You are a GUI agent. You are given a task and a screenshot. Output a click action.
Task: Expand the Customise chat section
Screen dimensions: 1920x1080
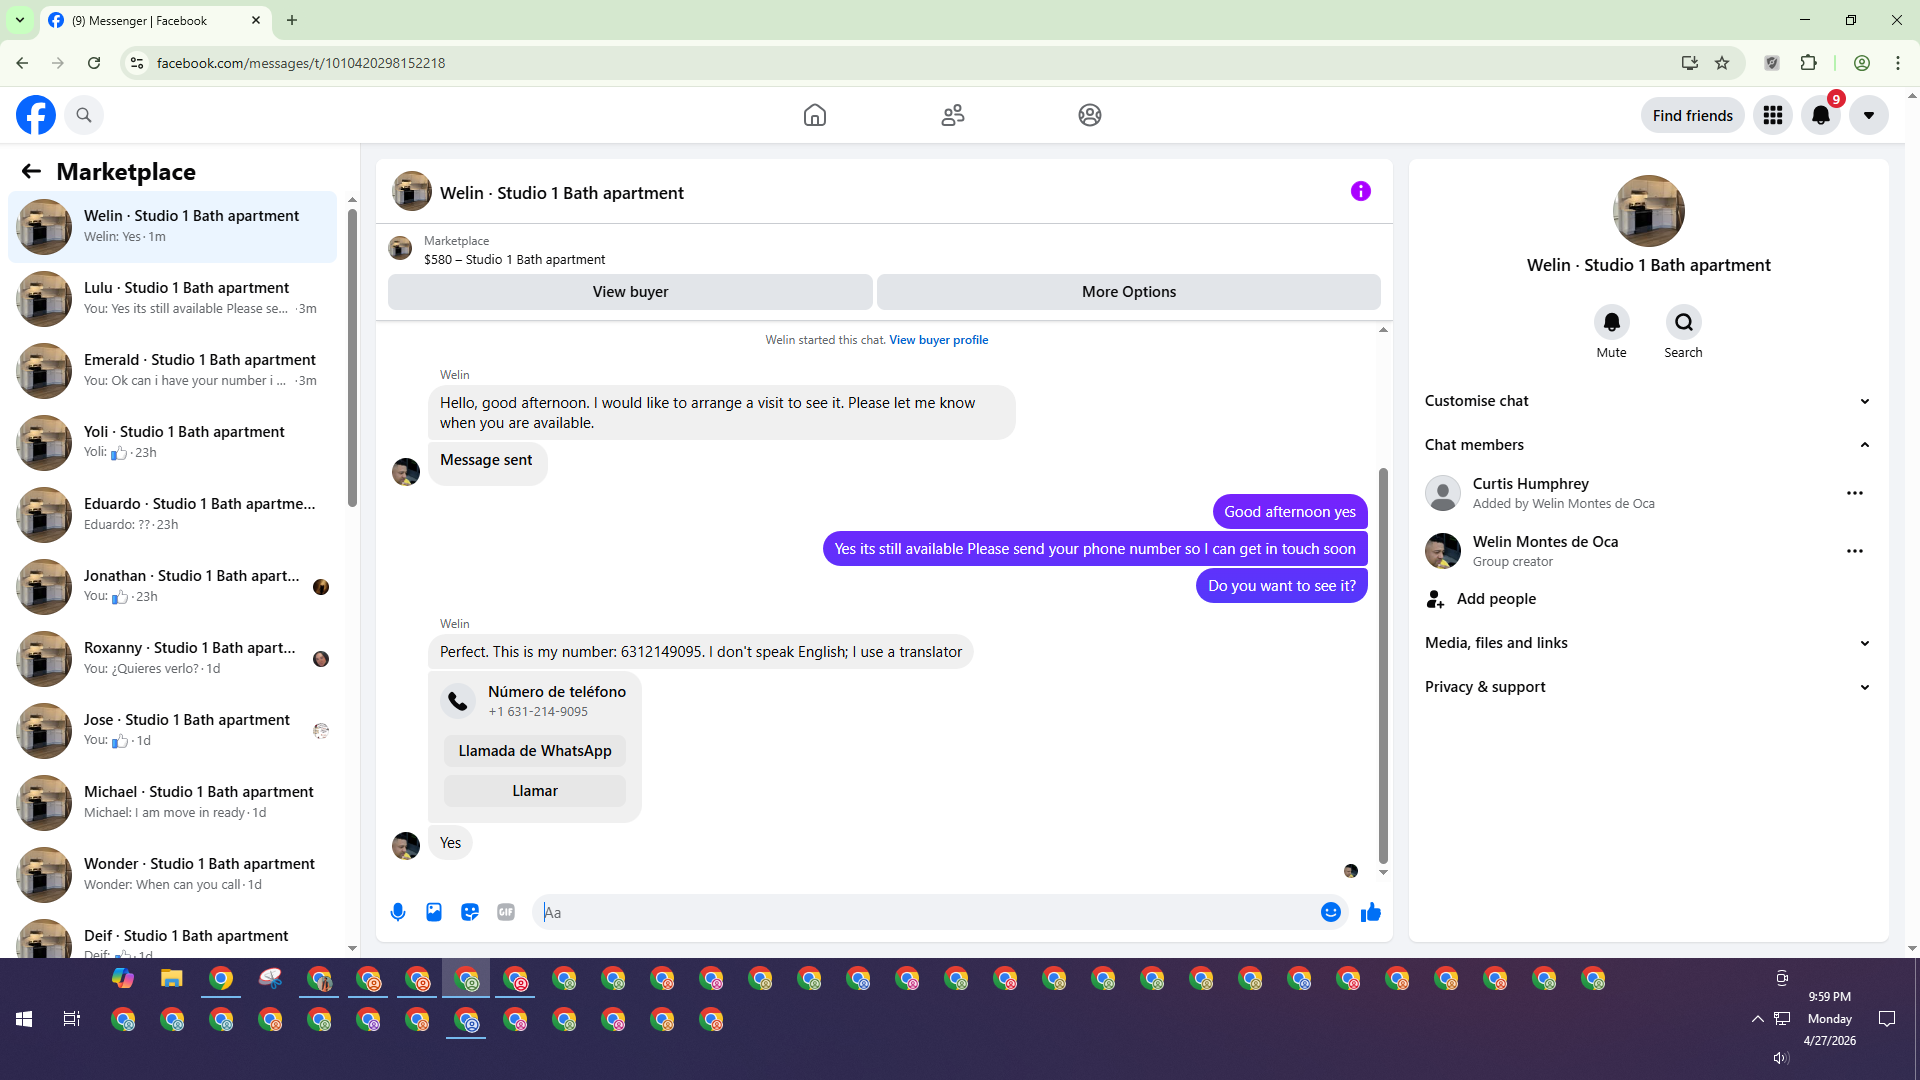(x=1647, y=401)
